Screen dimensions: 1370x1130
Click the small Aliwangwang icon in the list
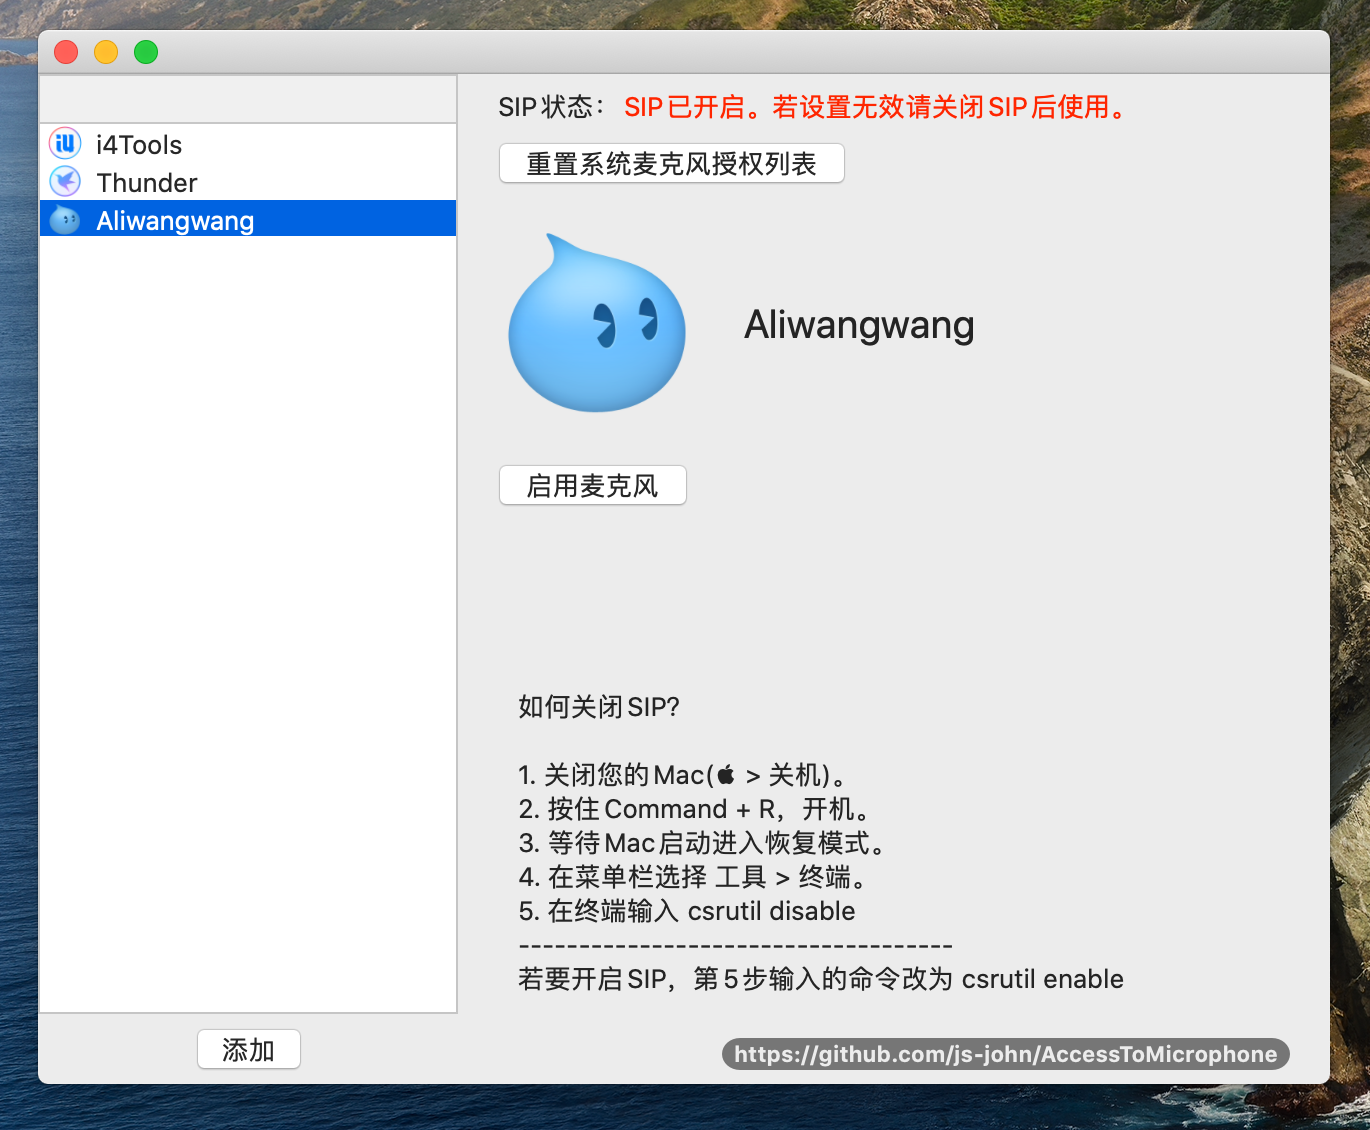[65, 220]
